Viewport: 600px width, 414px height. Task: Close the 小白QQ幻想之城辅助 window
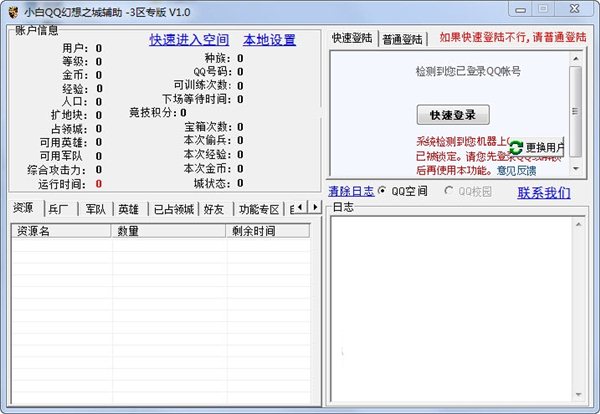[574, 9]
